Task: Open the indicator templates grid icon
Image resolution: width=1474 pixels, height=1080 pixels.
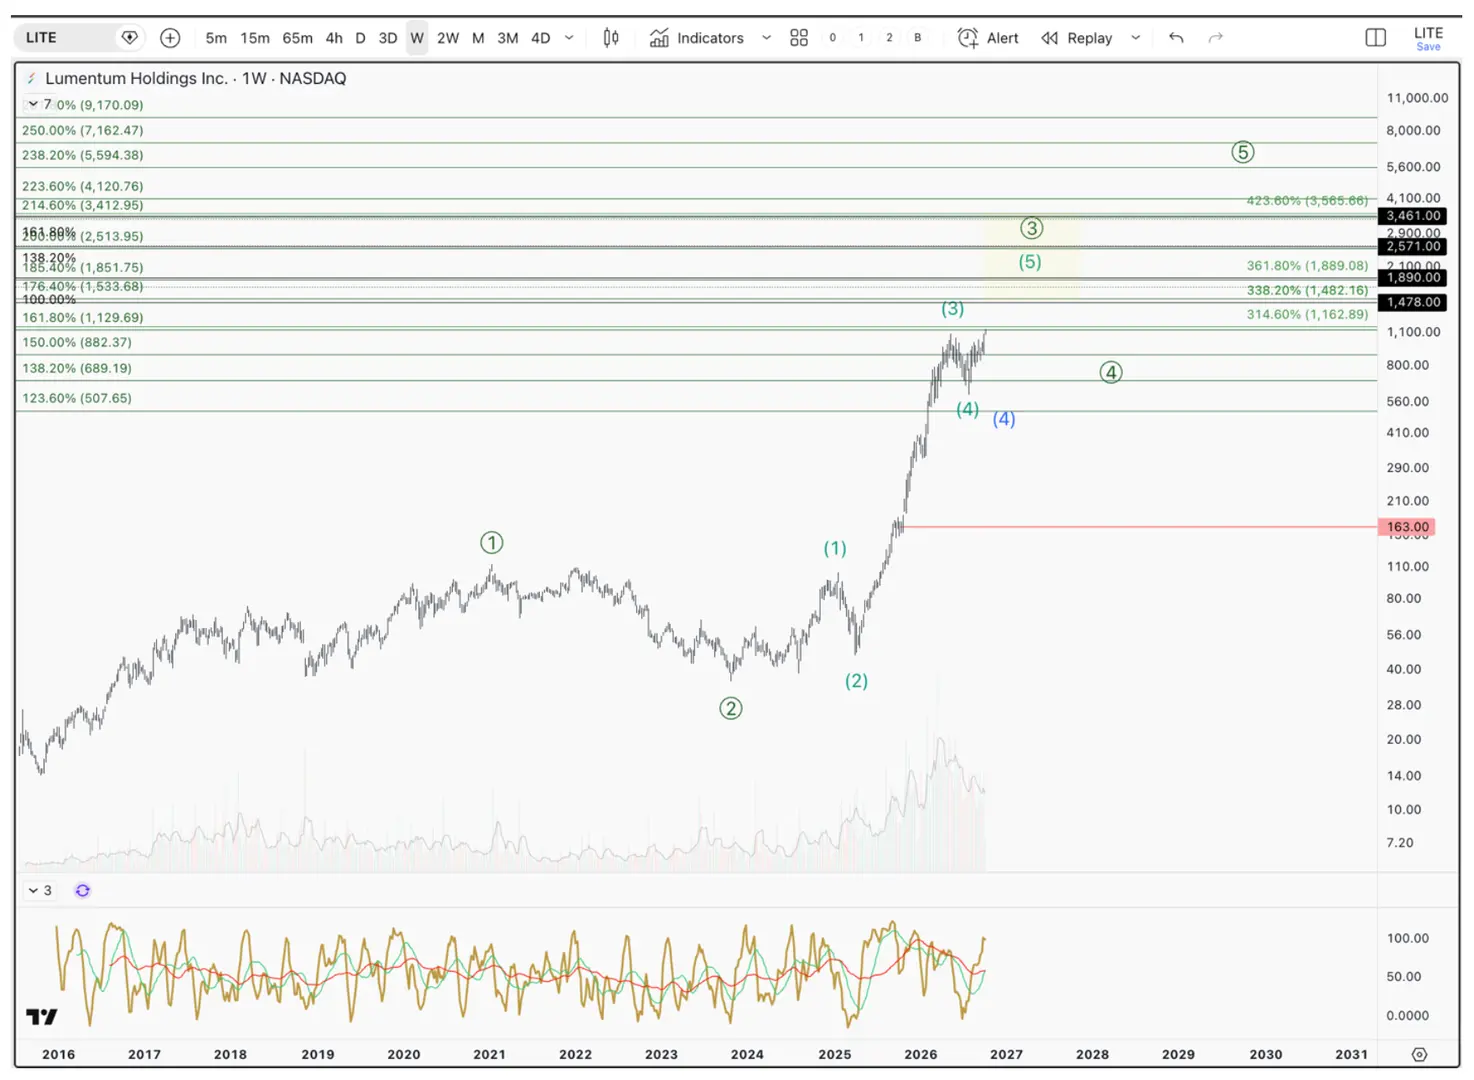Action: click(799, 38)
